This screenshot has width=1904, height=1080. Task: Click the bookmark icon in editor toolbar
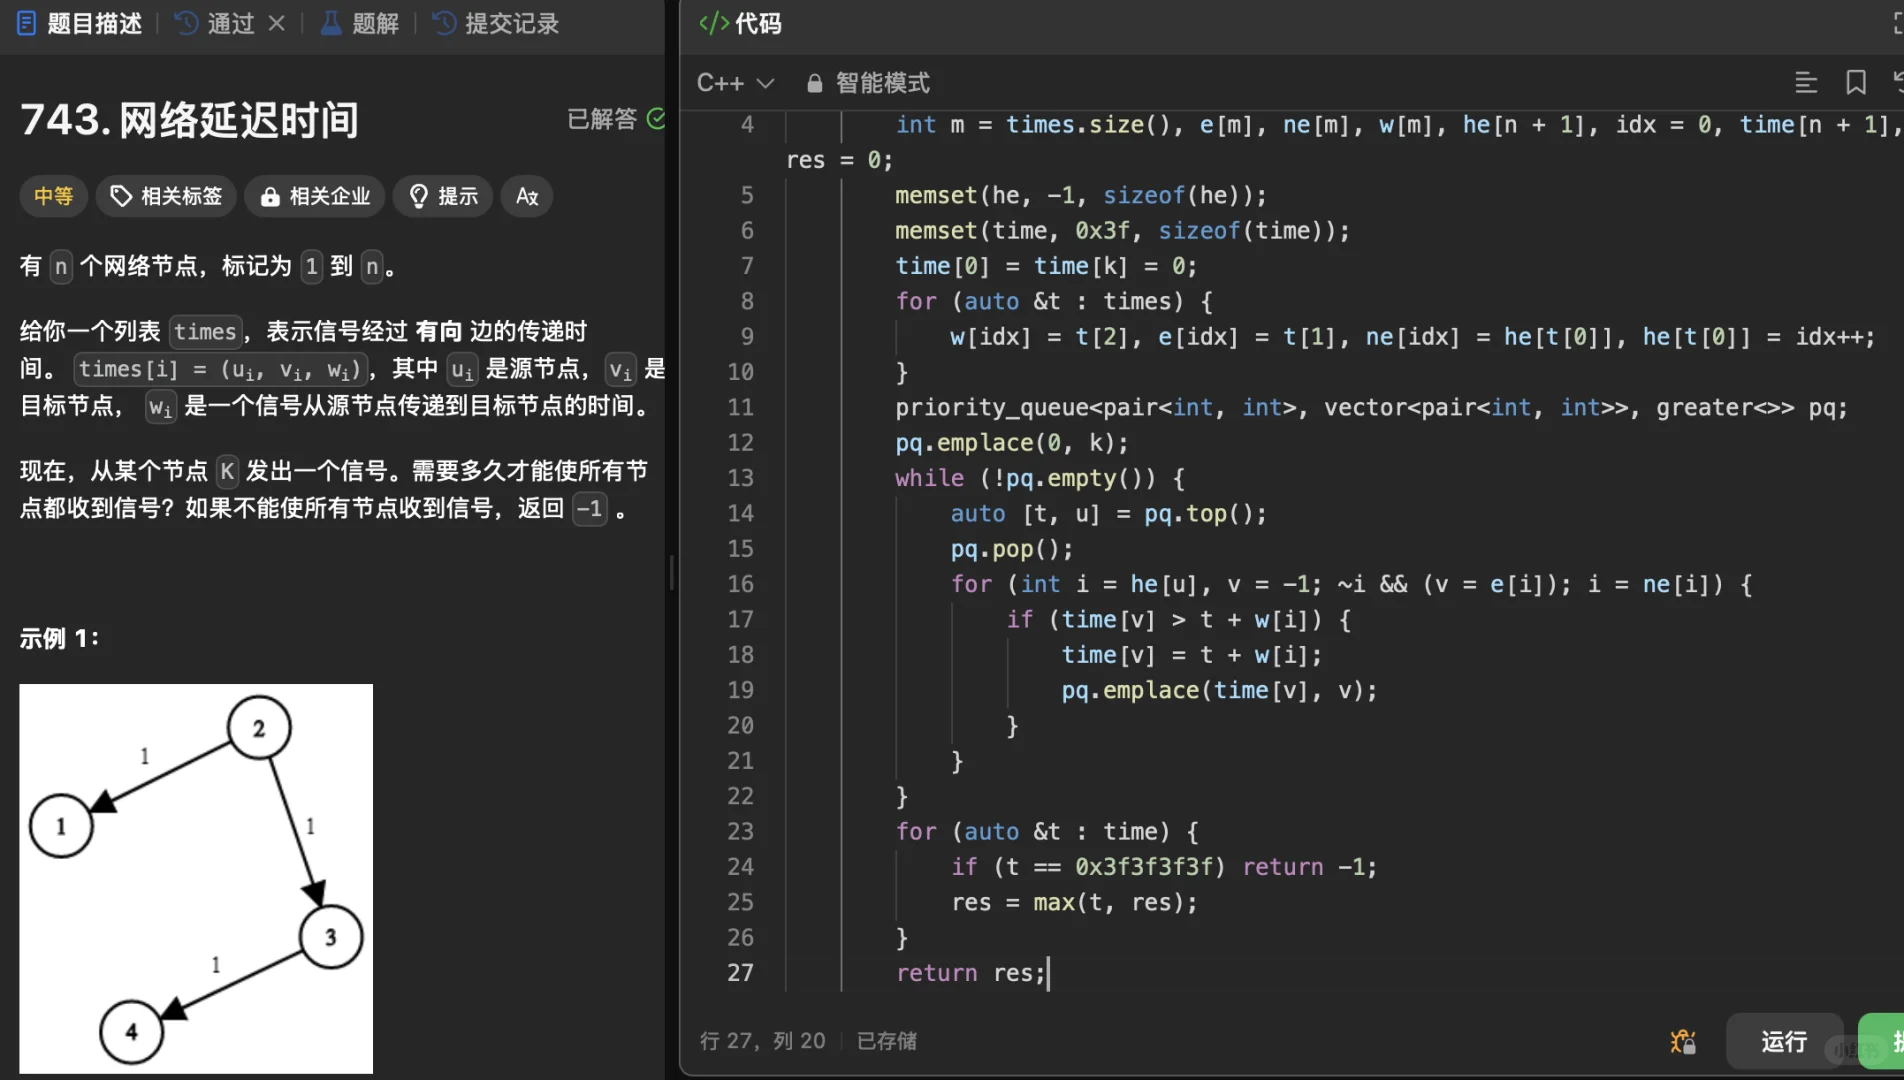[1856, 83]
